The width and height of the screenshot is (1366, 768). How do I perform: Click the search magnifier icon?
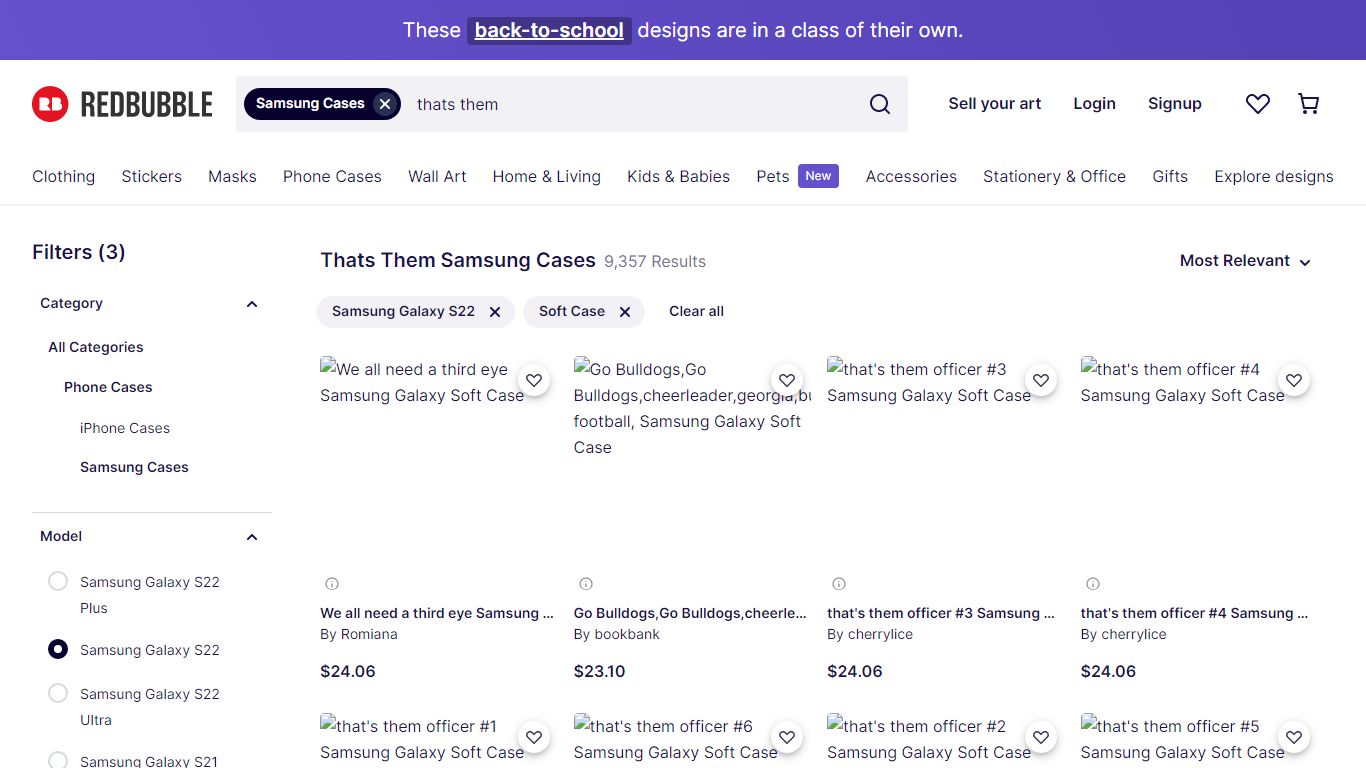pyautogui.click(x=880, y=104)
